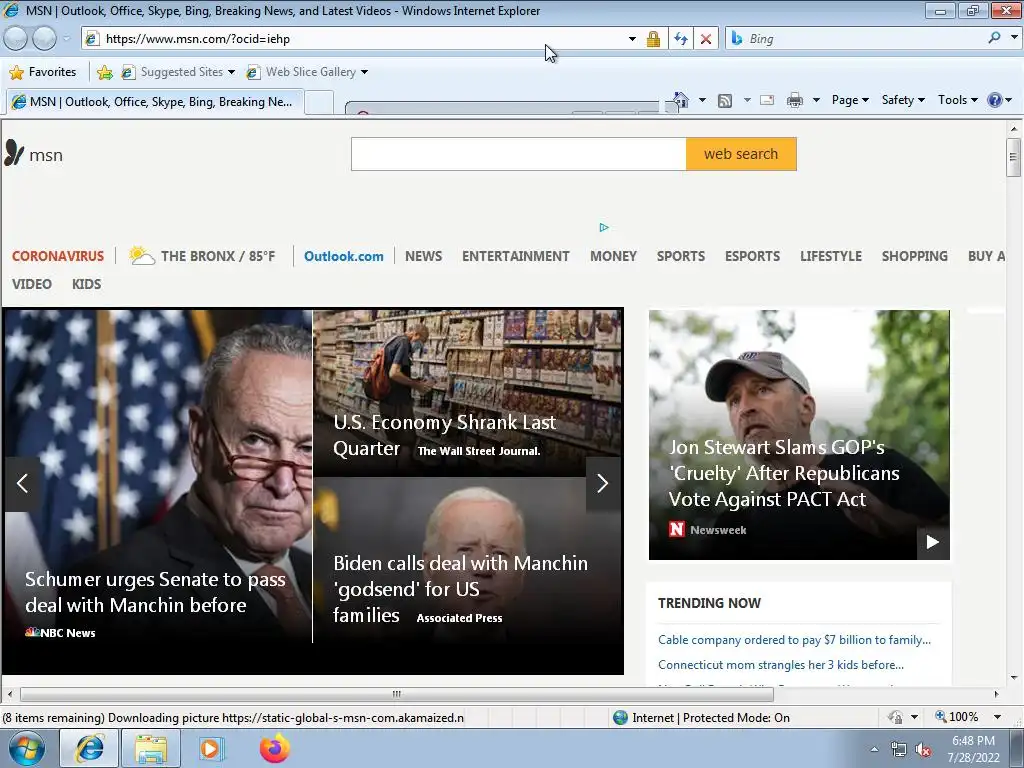The width and height of the screenshot is (1024, 768).
Task: Click the Protected Mode status globe
Action: point(620,718)
